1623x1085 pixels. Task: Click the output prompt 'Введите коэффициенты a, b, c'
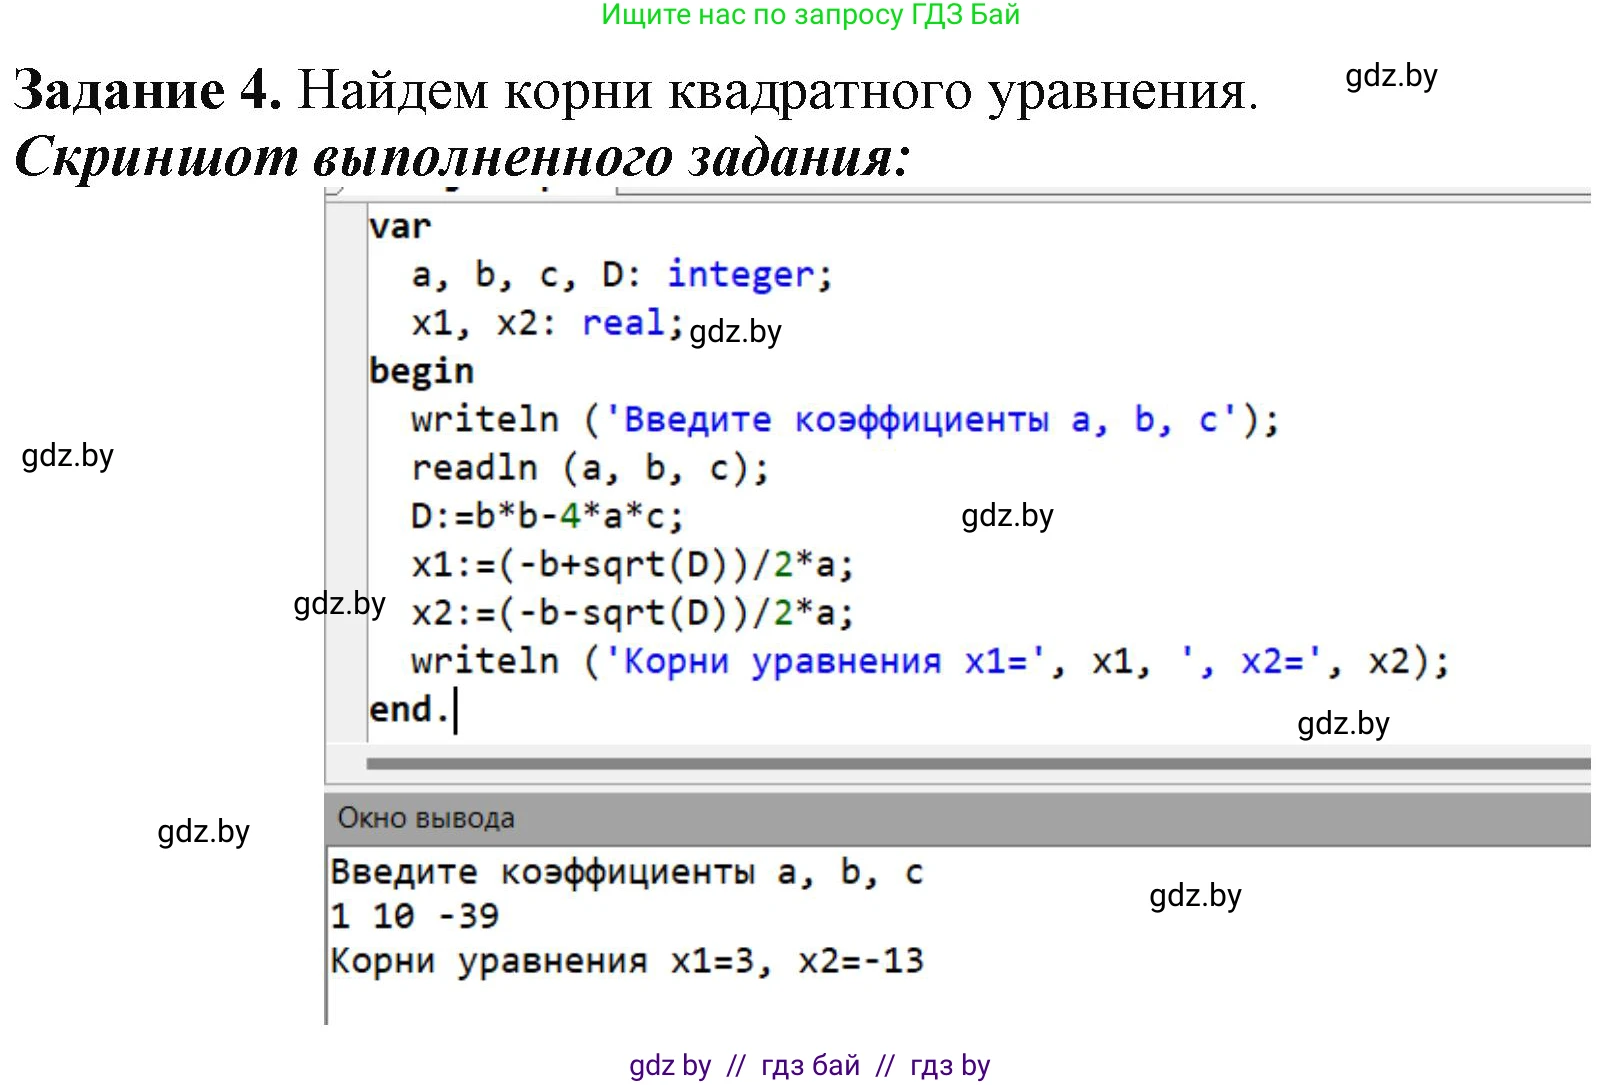pos(627,872)
